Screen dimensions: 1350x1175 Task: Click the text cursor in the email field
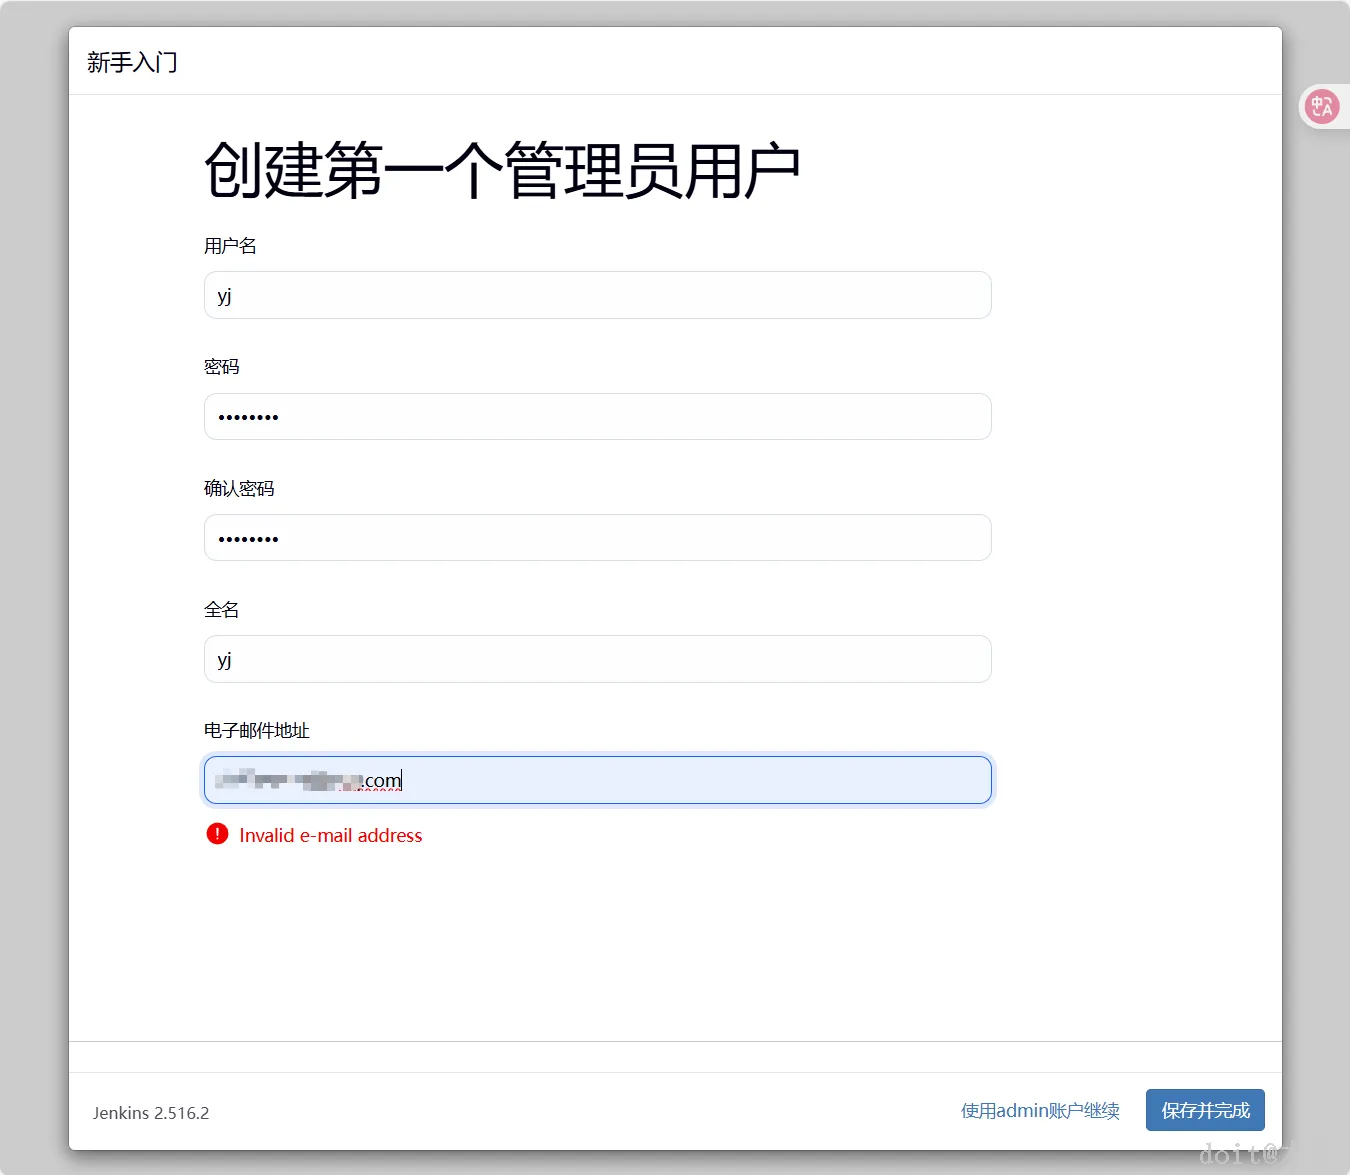click(401, 779)
